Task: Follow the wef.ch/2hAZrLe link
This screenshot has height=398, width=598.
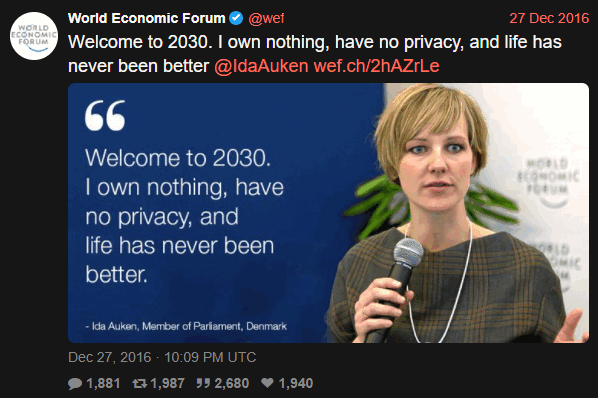Action: (376, 66)
